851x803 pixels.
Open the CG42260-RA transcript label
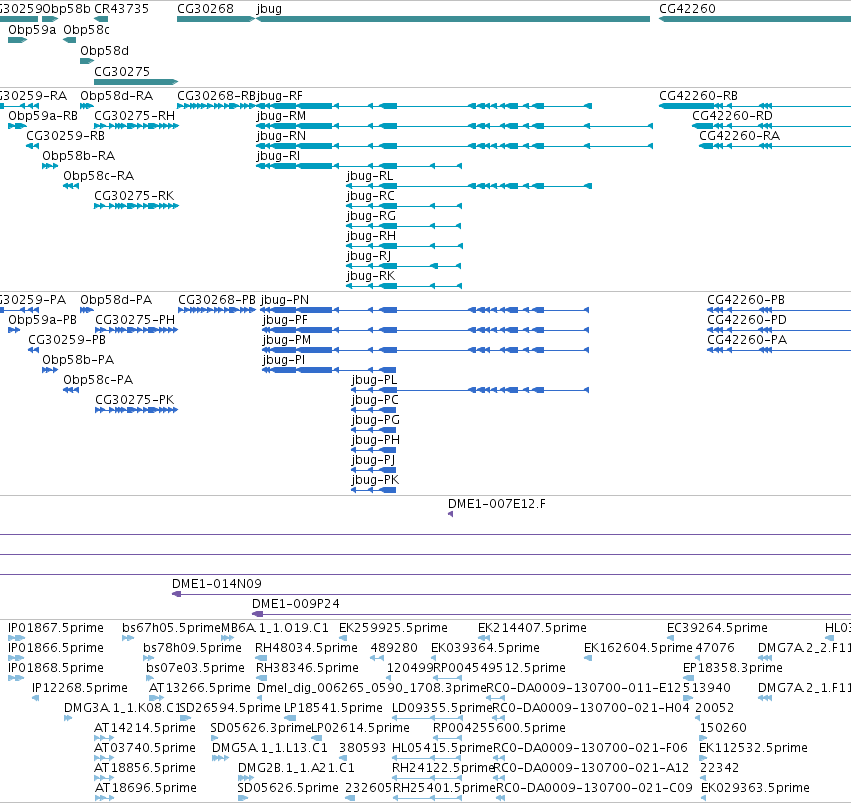(x=739, y=136)
